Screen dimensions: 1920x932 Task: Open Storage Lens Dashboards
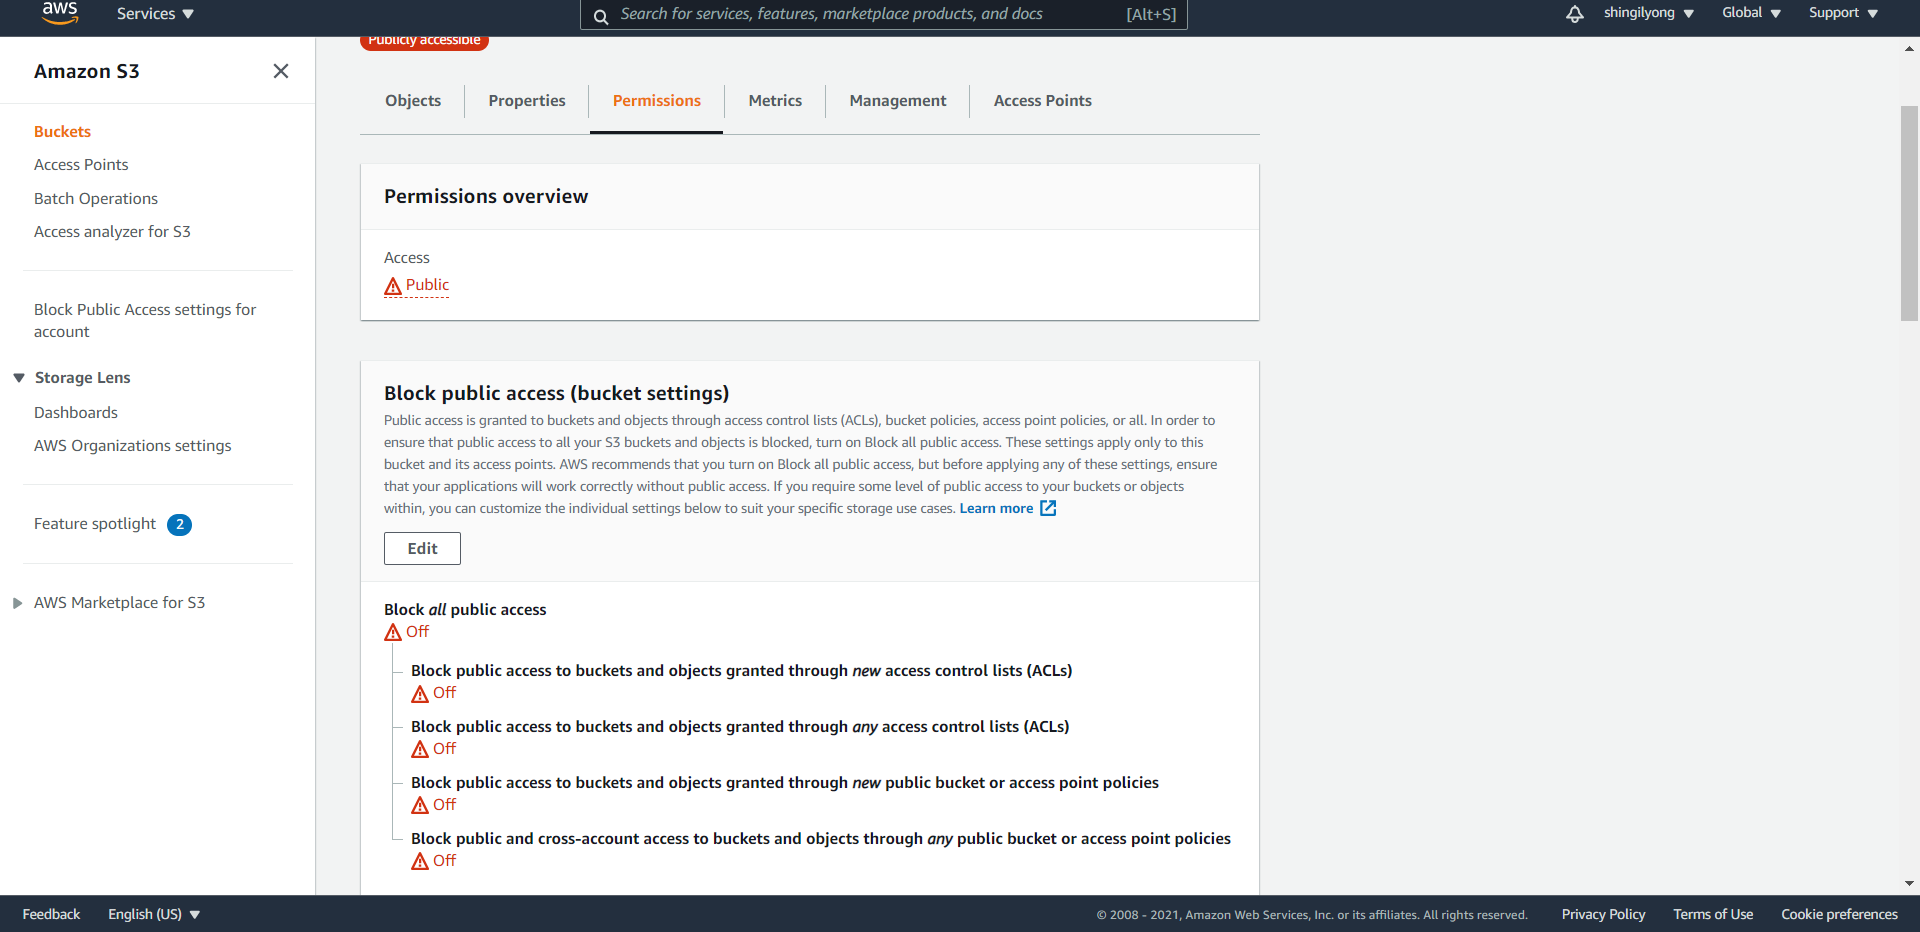click(76, 413)
